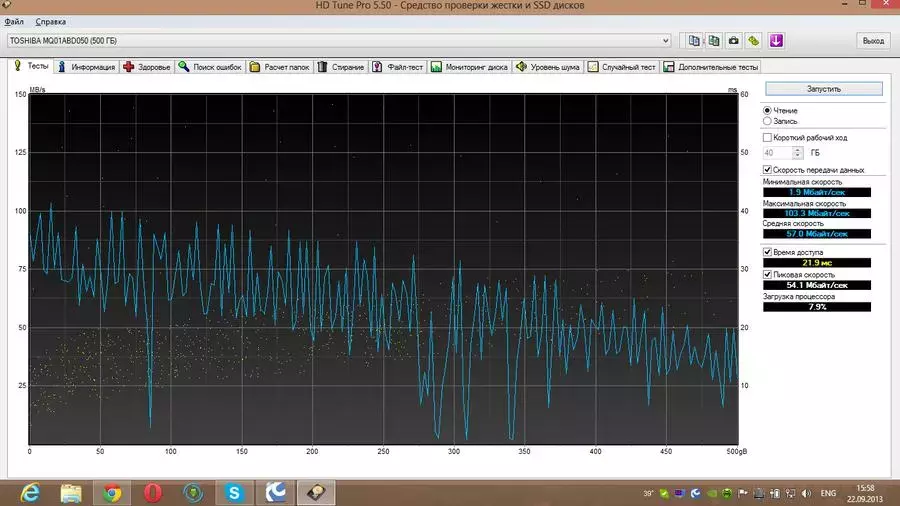
Task: Toggle the Время доступа checkbox
Action: point(767,252)
